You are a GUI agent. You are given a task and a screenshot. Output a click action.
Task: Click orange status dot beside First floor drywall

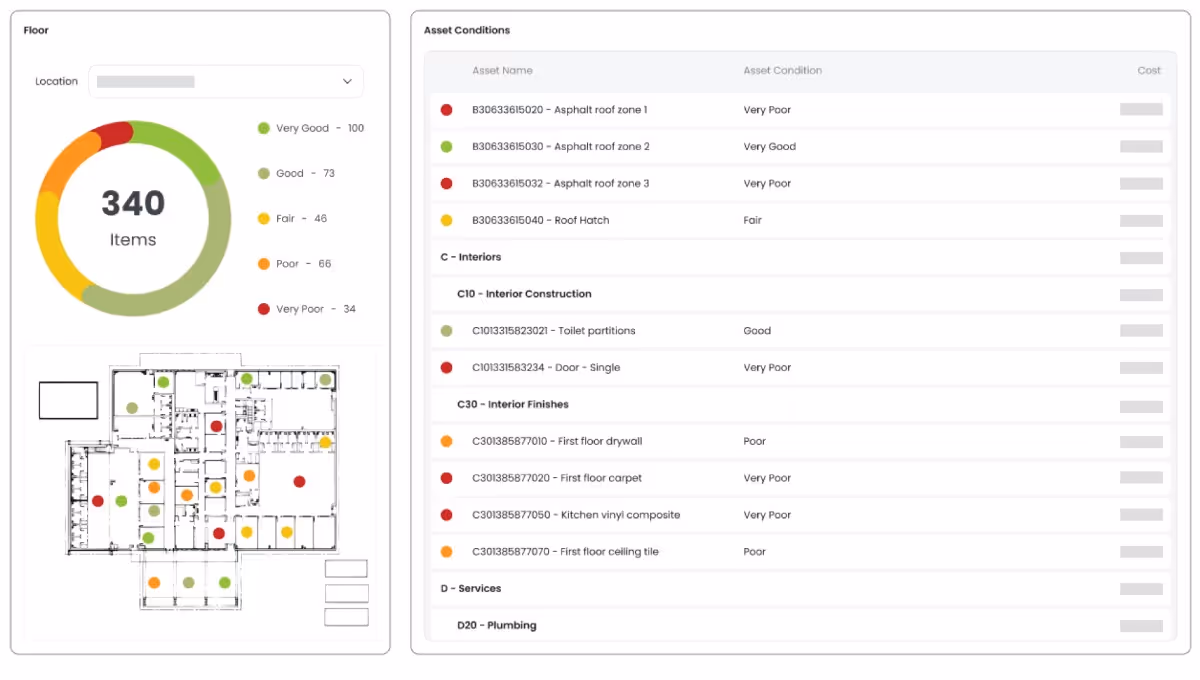click(x=446, y=441)
